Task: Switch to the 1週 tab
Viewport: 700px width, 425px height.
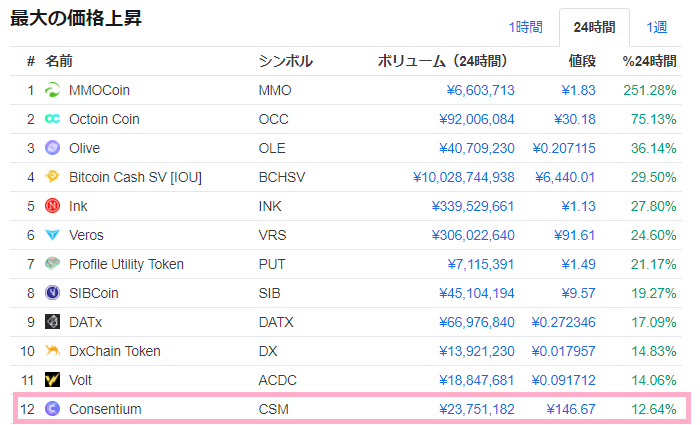Action: click(x=657, y=27)
